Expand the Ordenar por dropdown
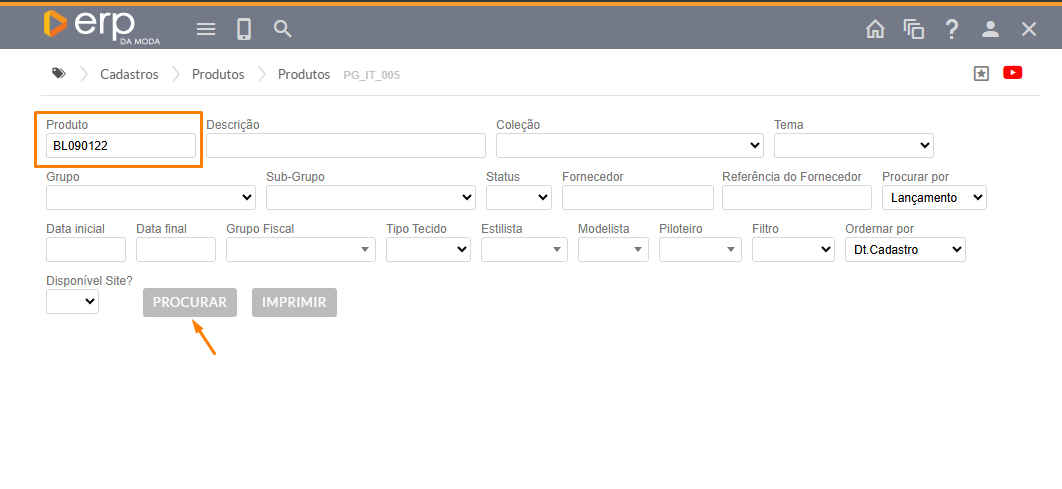The height and width of the screenshot is (489, 1062). (x=905, y=249)
